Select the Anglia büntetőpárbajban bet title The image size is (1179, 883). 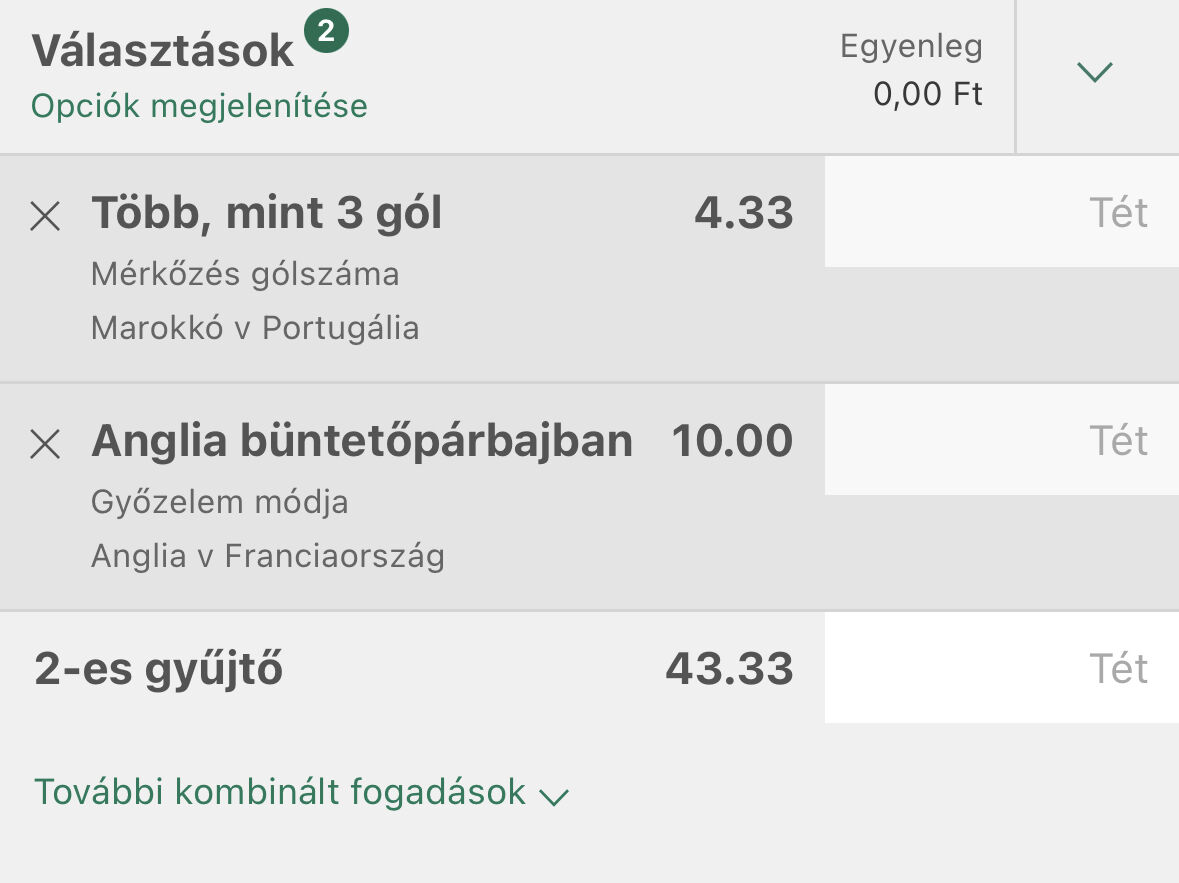pos(361,441)
